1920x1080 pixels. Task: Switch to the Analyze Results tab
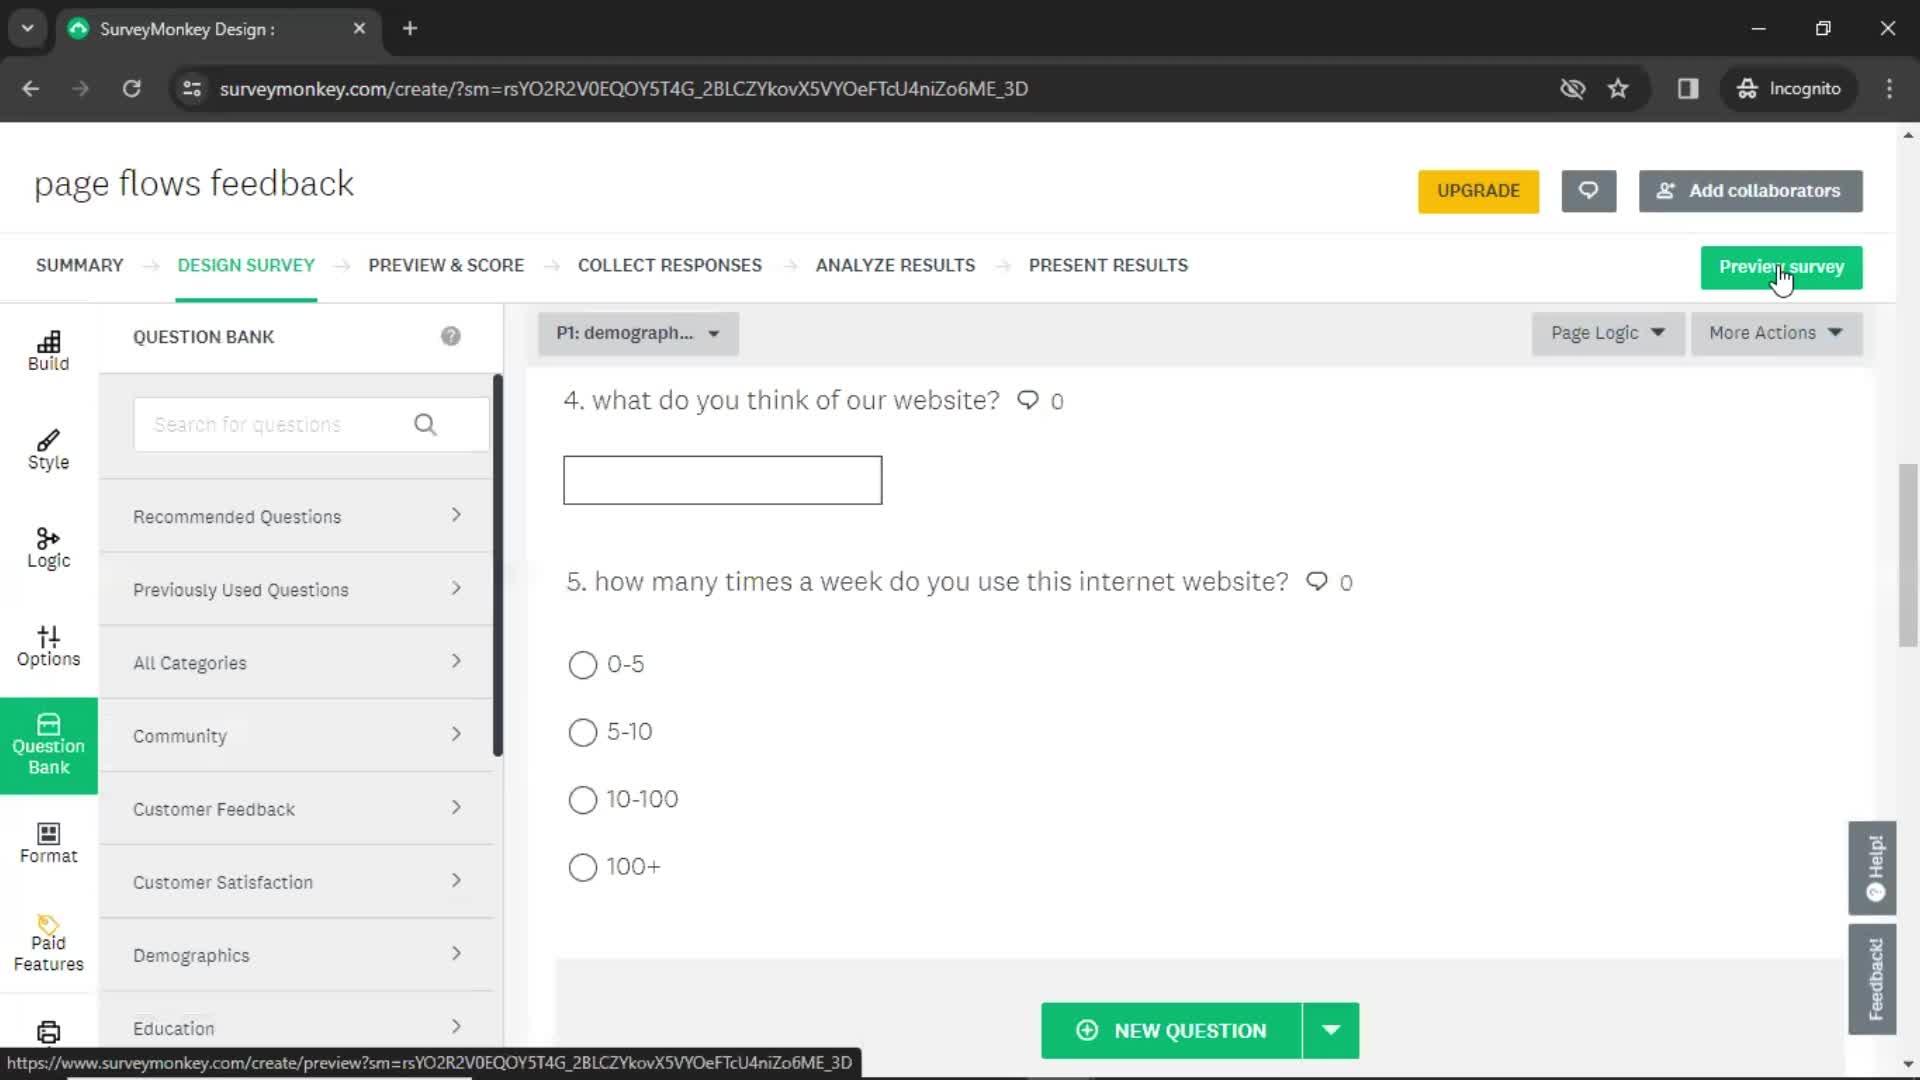click(895, 265)
